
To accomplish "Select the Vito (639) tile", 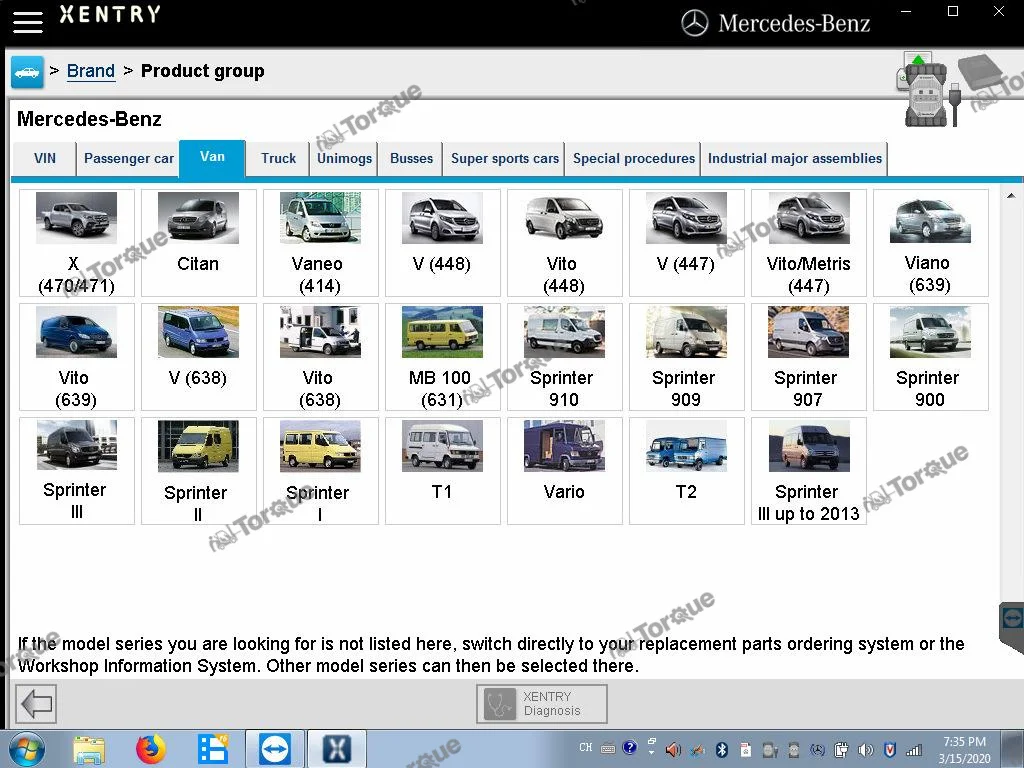I will click(x=76, y=357).
